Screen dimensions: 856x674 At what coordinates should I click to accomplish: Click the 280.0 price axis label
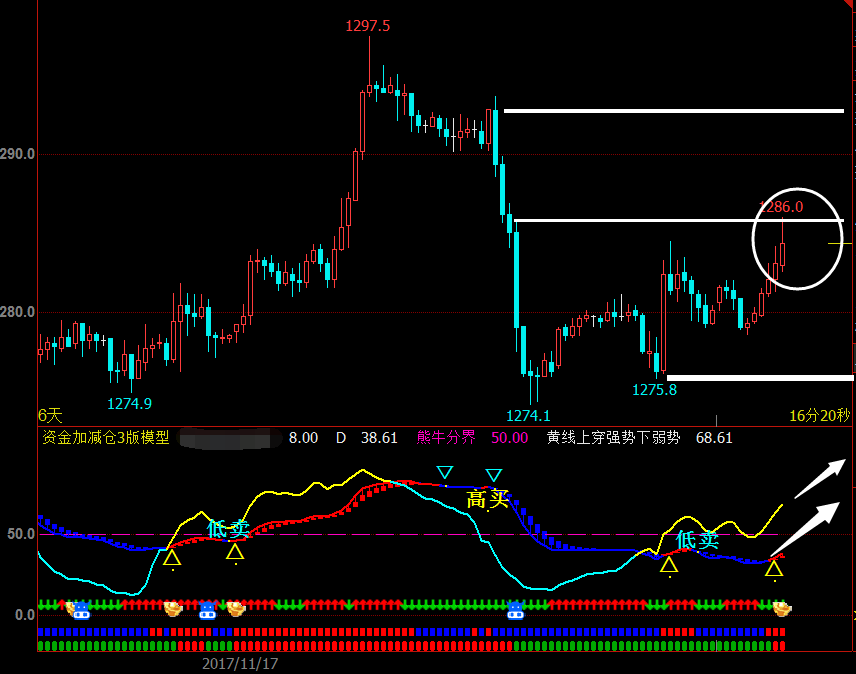tap(17, 312)
